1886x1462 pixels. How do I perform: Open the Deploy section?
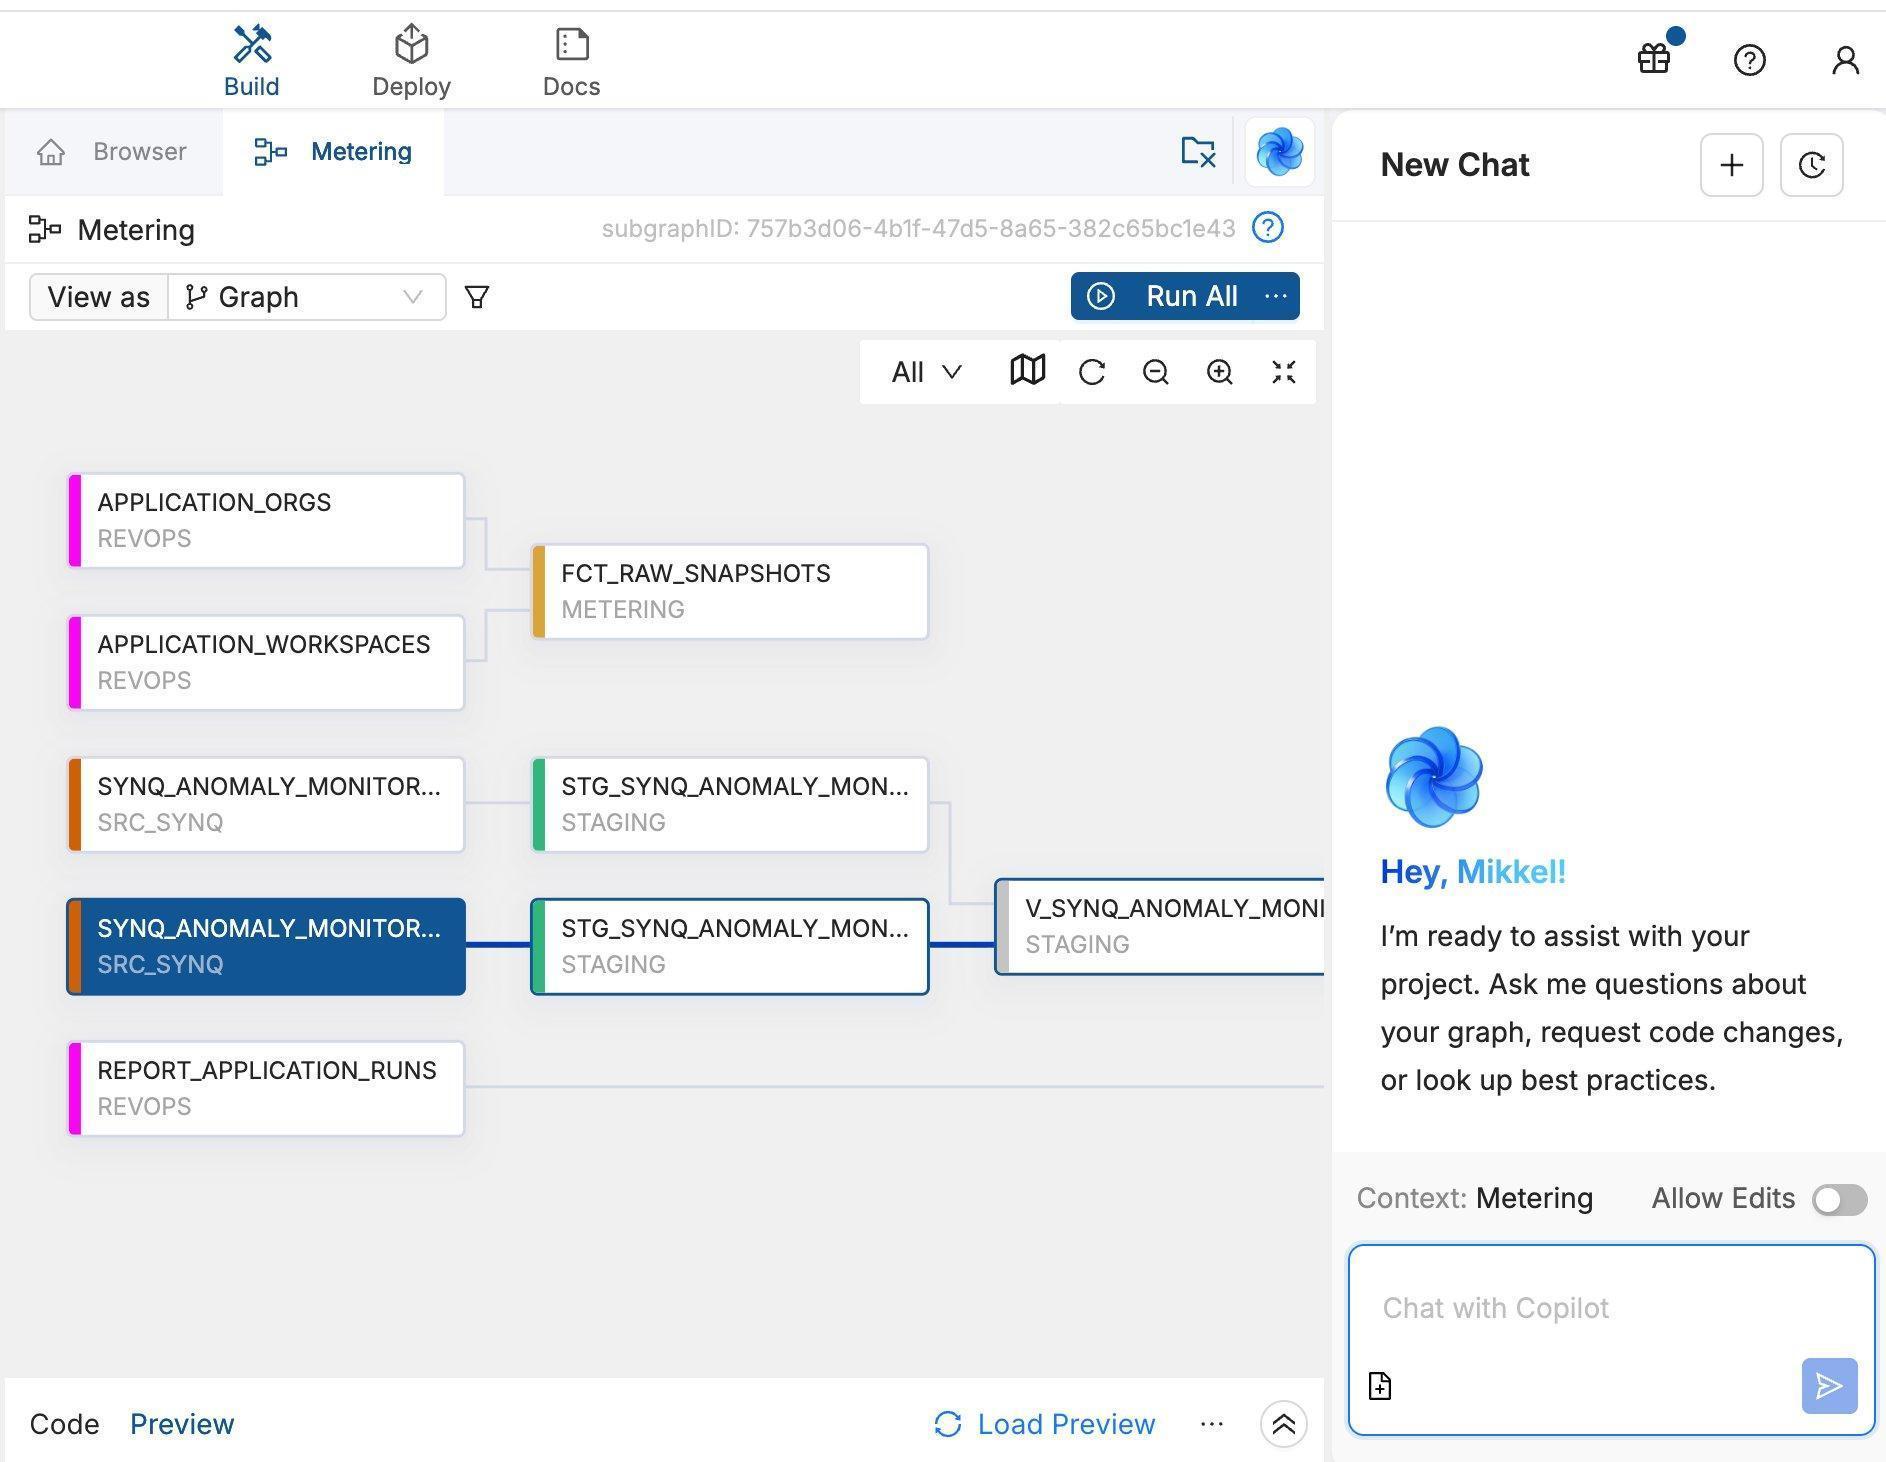pyautogui.click(x=411, y=60)
